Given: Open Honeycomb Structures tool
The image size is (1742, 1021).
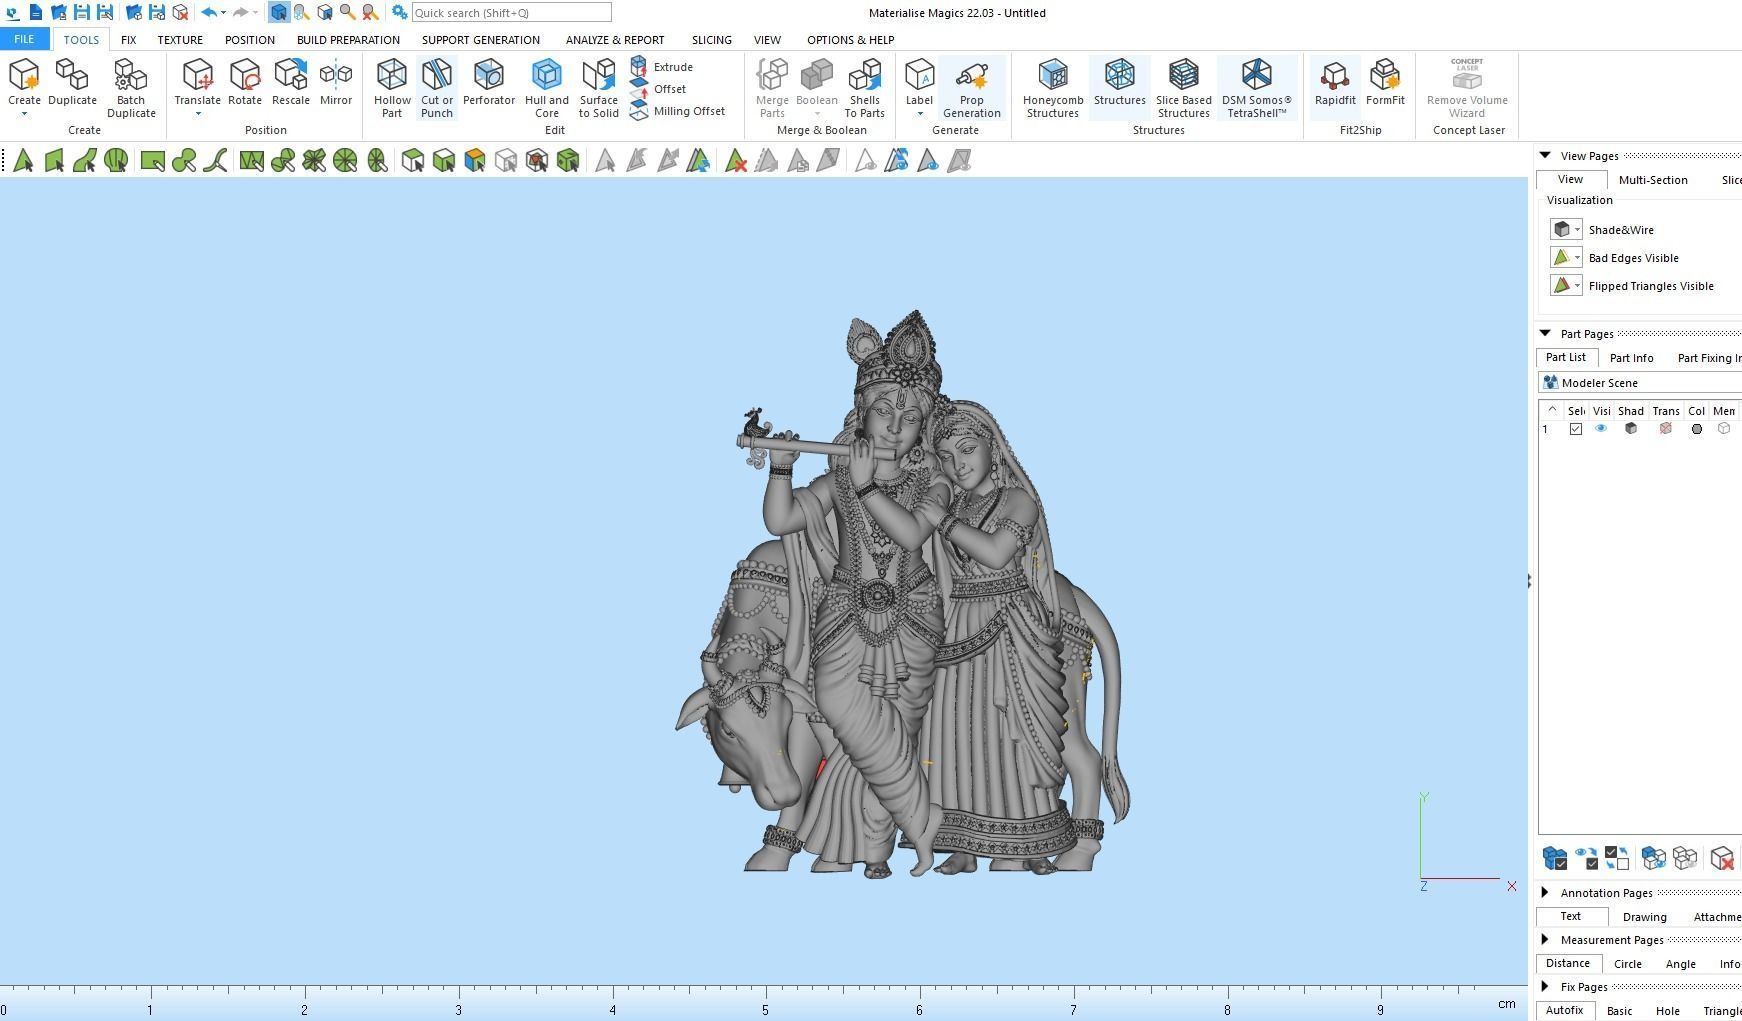Looking at the screenshot, I should 1053,88.
